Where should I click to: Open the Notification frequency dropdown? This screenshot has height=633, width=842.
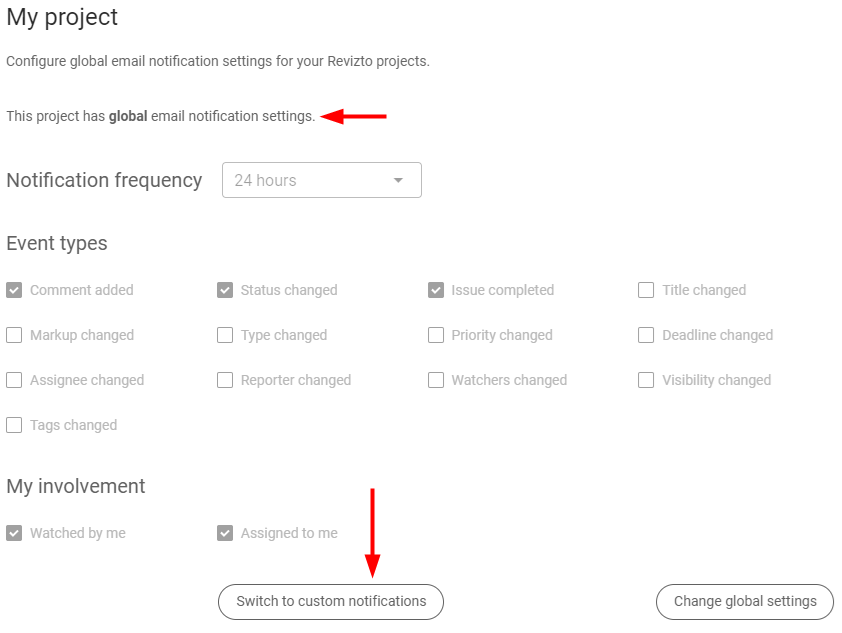321,180
